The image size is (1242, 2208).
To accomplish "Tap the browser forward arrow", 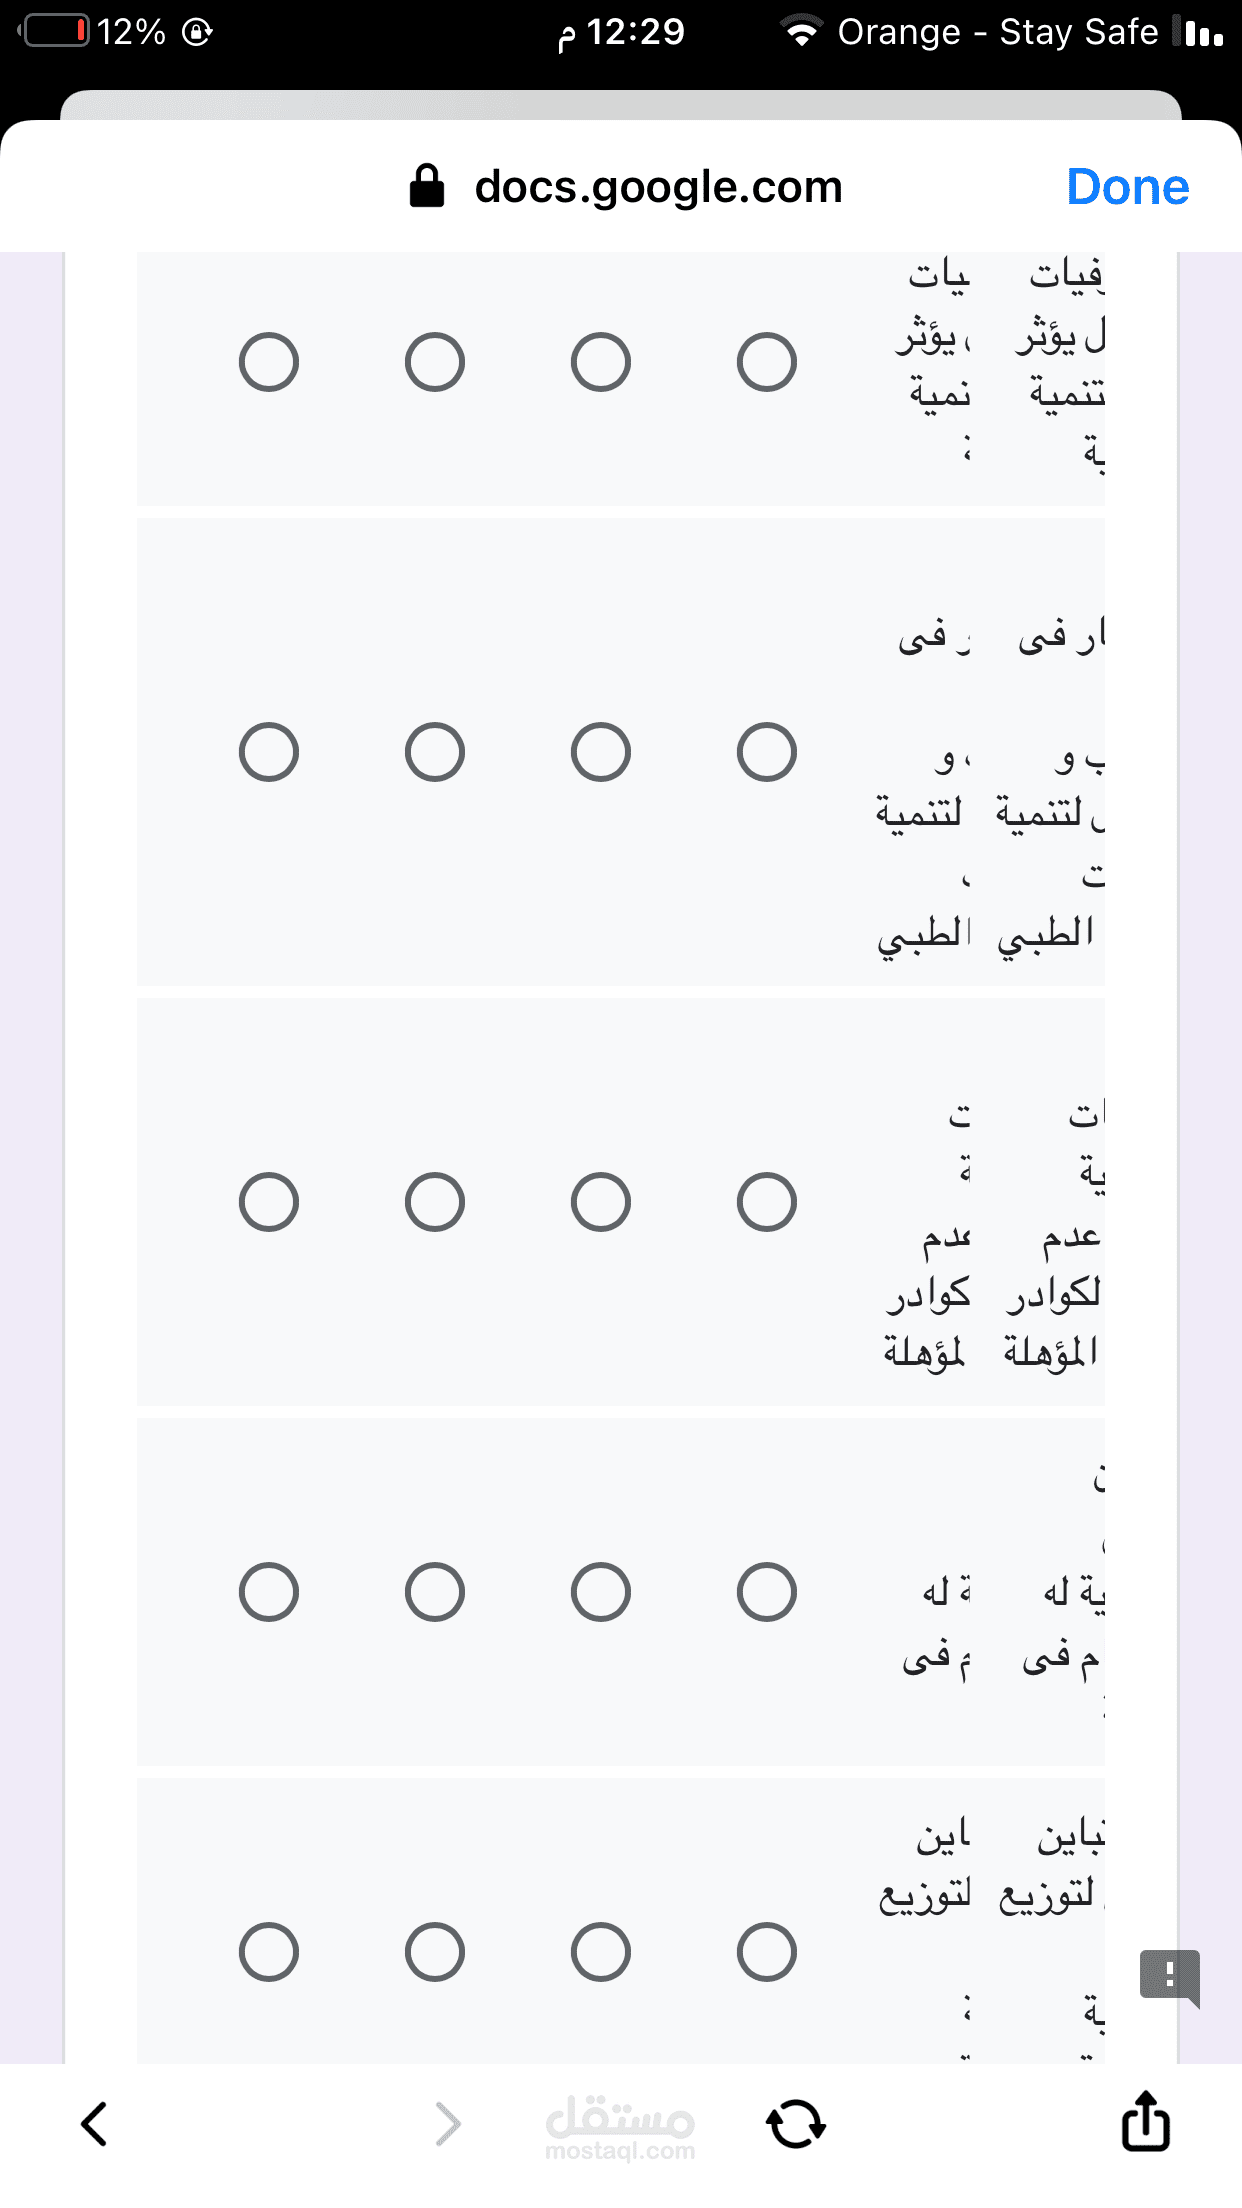I will point(448,2124).
